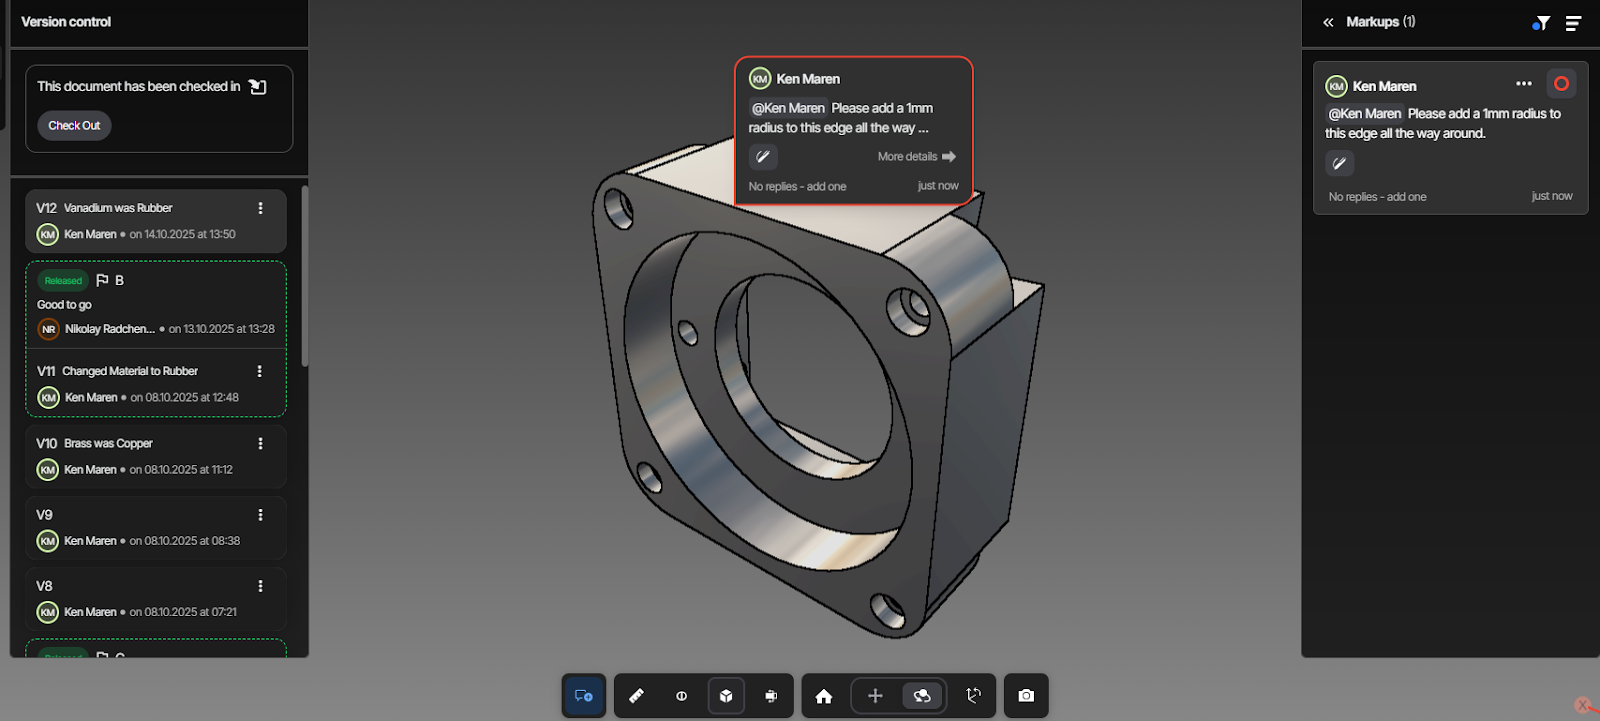The height and width of the screenshot is (721, 1600).
Task: Toggle the red circle status on markup card
Action: [x=1561, y=84]
